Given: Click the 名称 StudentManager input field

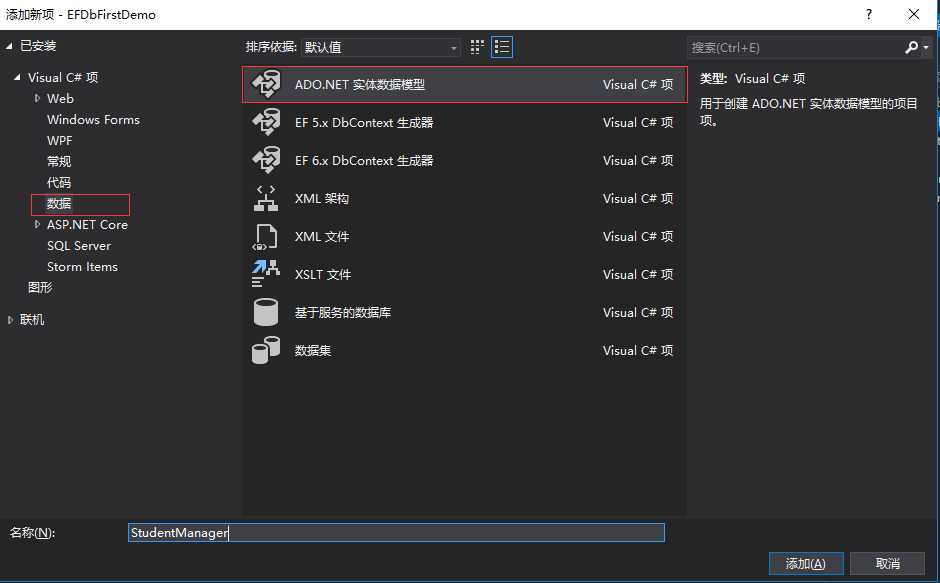Looking at the screenshot, I should (396, 533).
